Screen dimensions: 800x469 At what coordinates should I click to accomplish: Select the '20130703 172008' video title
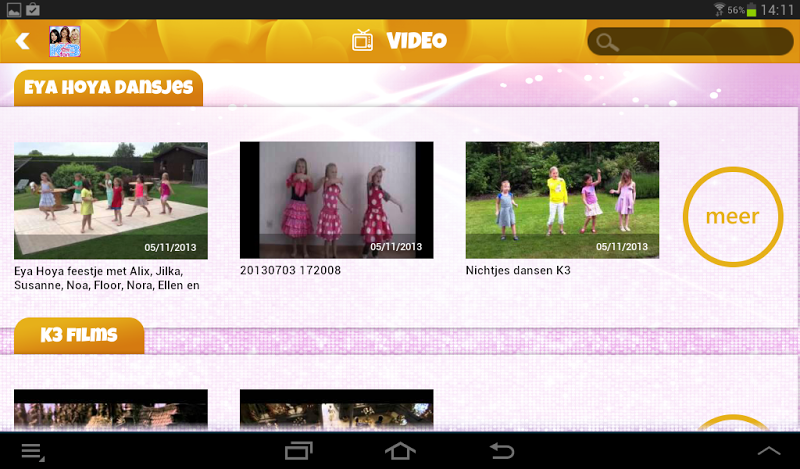tap(290, 270)
